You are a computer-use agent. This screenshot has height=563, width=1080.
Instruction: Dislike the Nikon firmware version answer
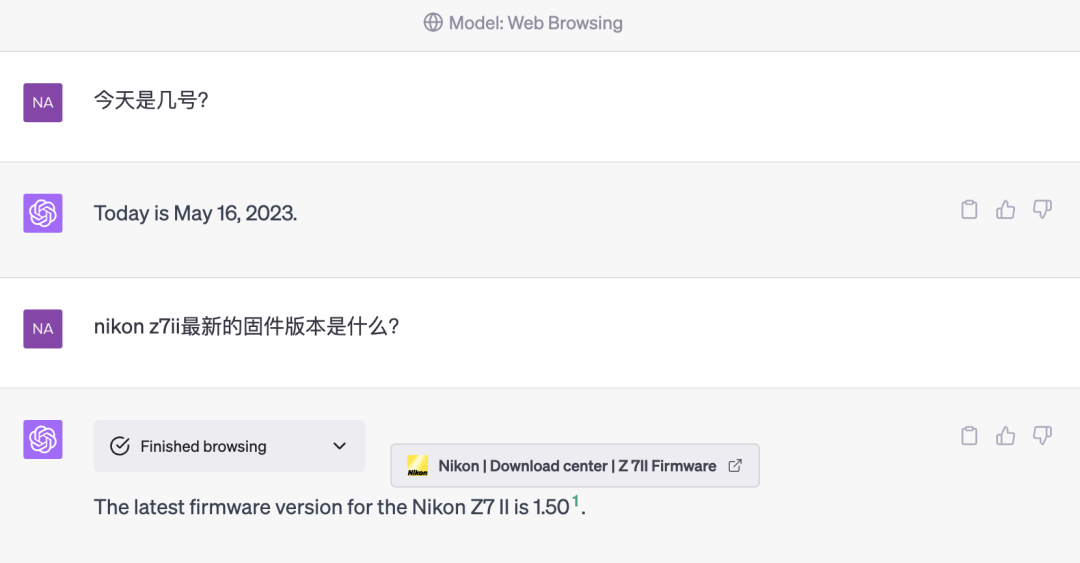click(x=1042, y=435)
